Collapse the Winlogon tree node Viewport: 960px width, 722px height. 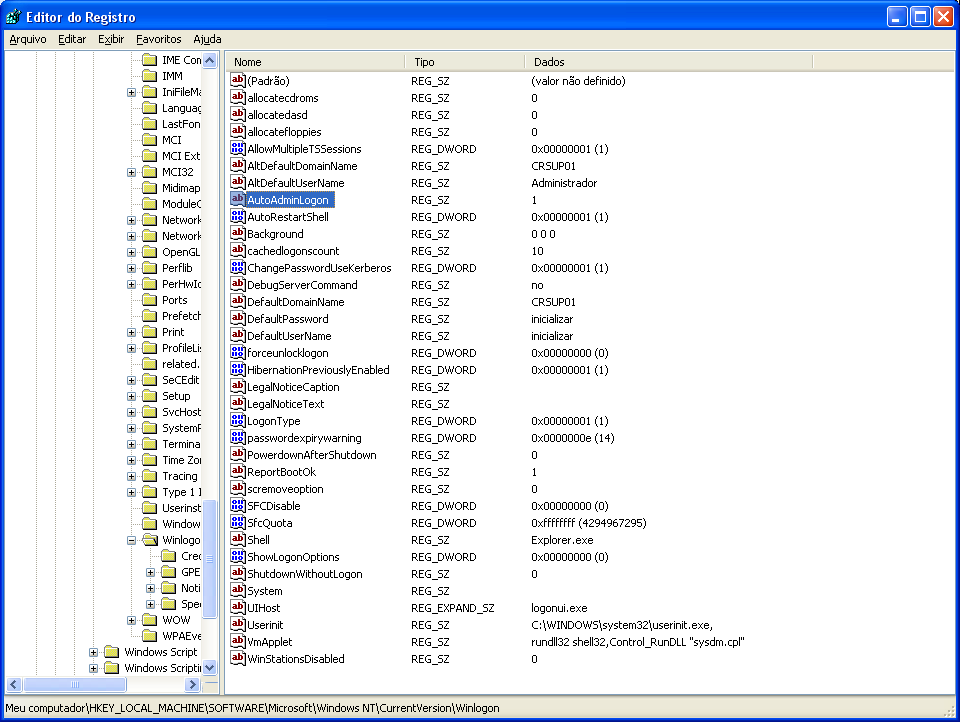coord(132,540)
